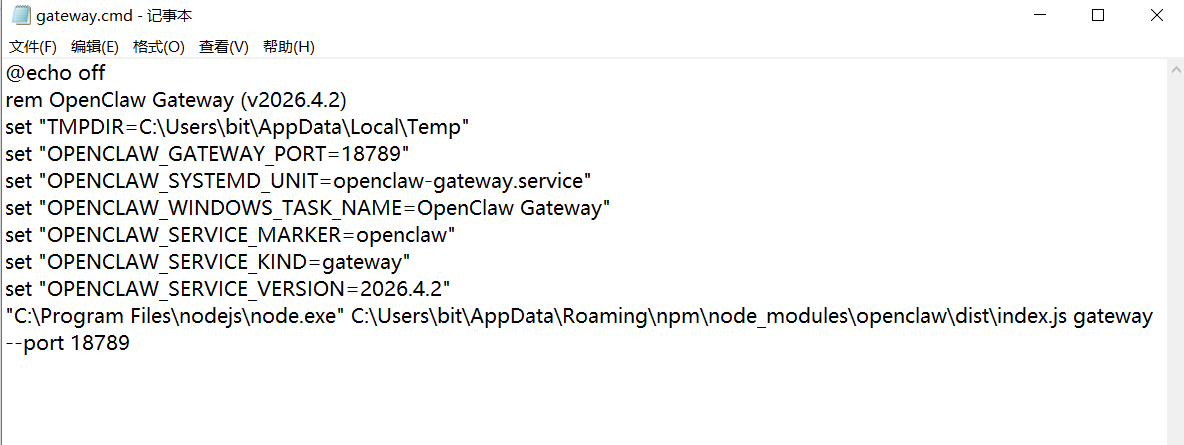The image size is (1184, 445).
Task: Click the vertical scrollbar up arrow
Action: (x=1175, y=68)
